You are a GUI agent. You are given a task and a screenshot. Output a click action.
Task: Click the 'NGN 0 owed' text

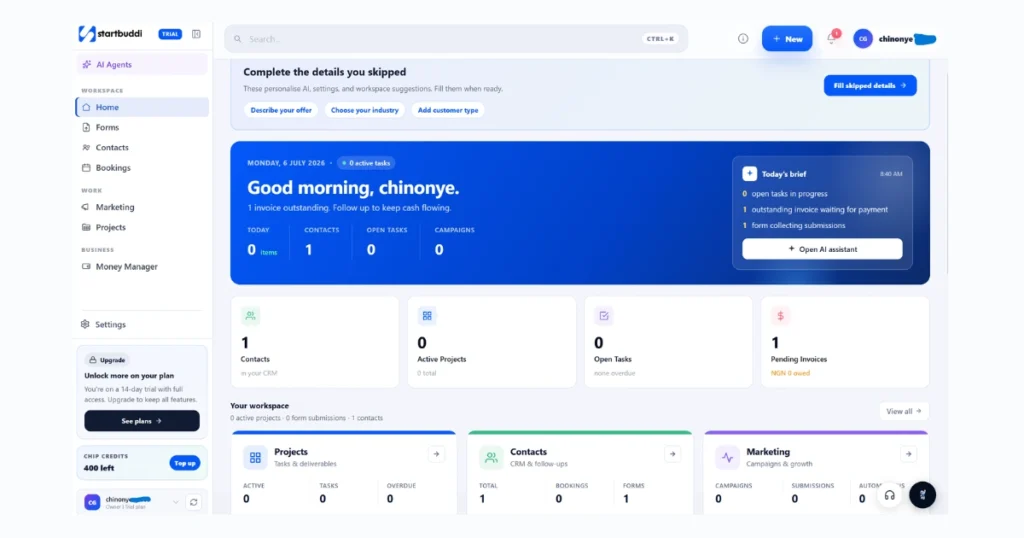click(x=790, y=373)
